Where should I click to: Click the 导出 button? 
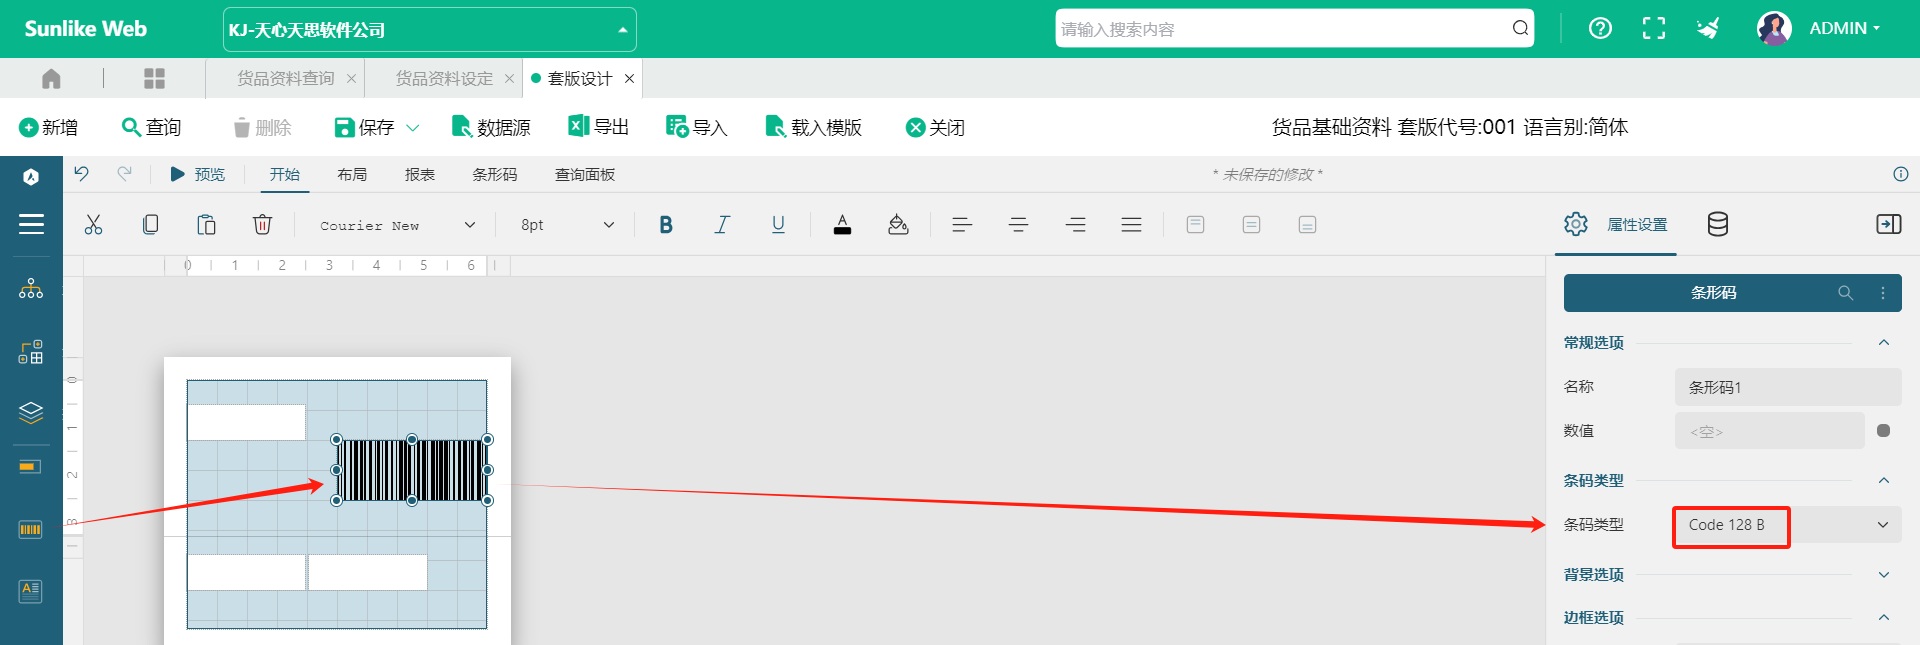point(599,127)
